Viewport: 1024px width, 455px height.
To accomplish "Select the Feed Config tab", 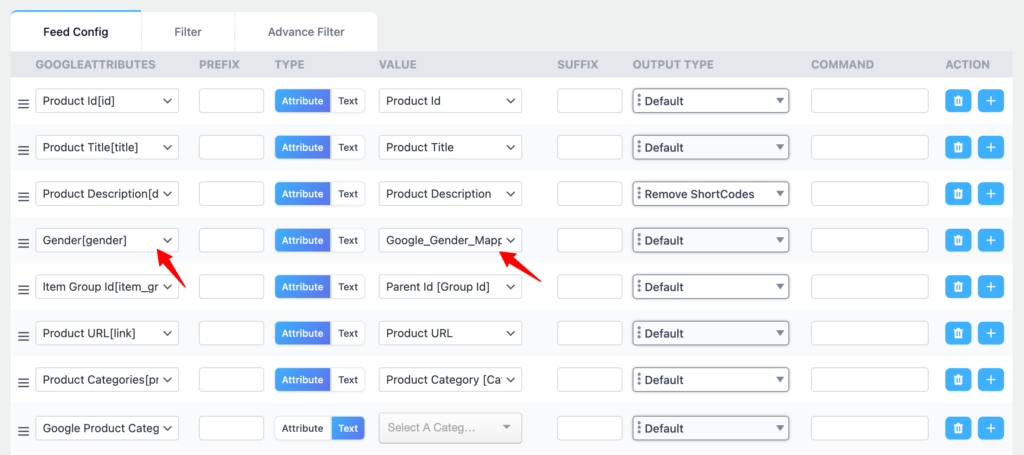I will pyautogui.click(x=76, y=32).
